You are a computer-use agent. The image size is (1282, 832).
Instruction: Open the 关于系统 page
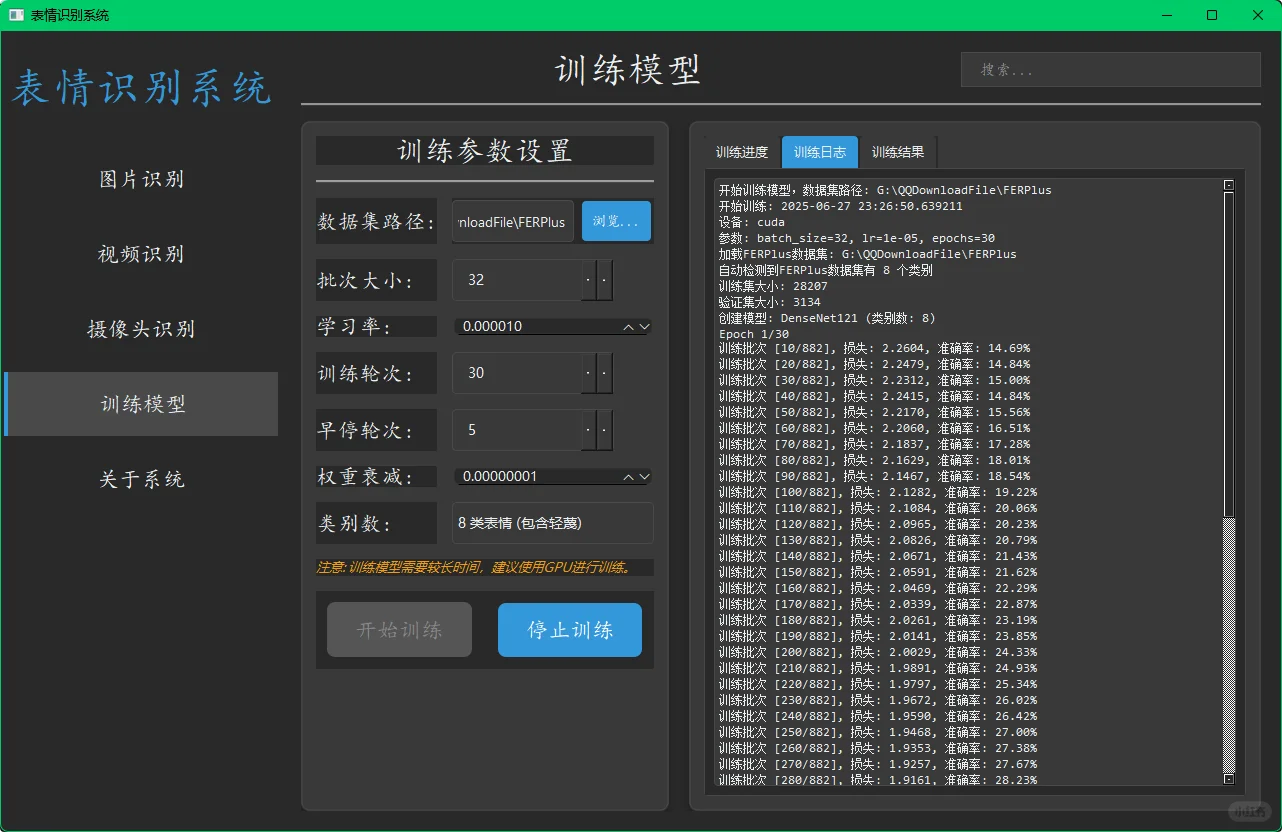141,479
